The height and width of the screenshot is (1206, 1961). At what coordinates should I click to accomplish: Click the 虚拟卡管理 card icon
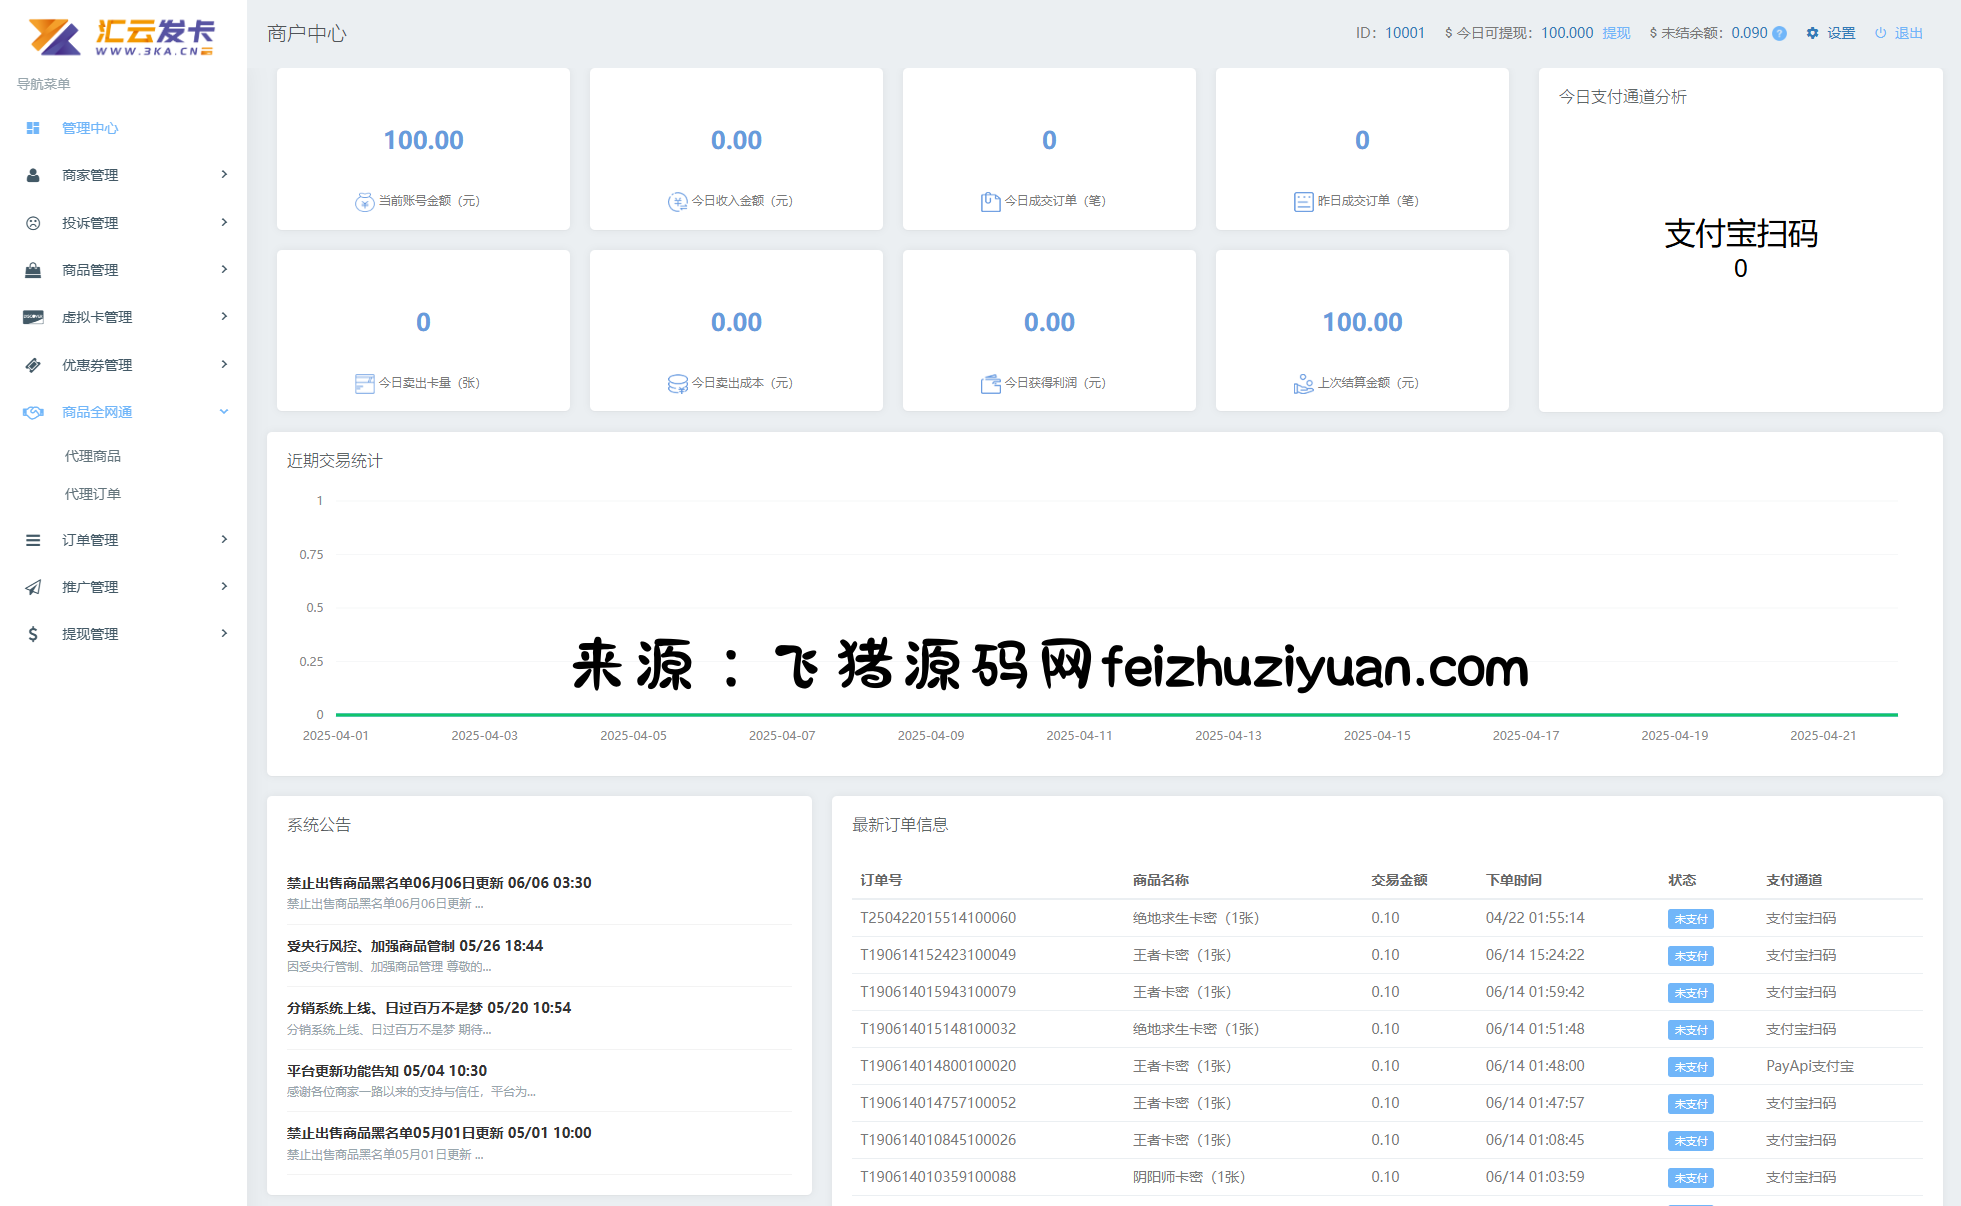coord(33,317)
